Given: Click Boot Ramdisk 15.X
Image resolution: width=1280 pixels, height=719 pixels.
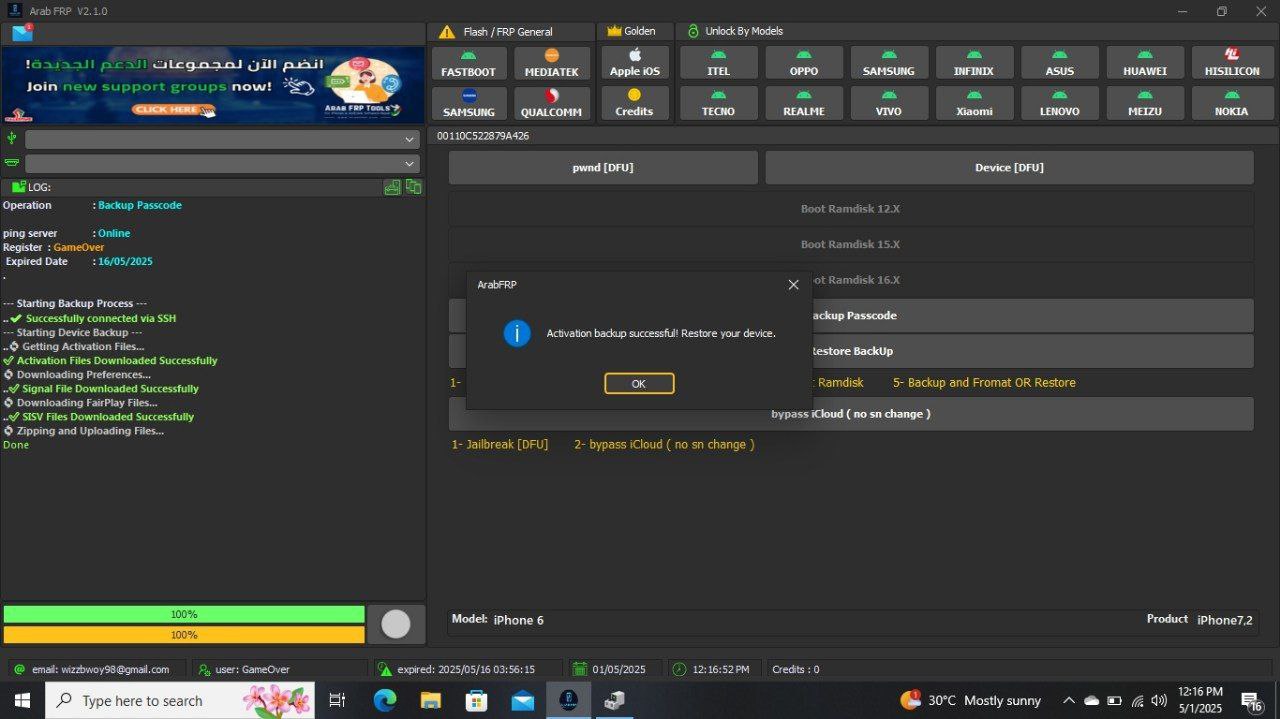Looking at the screenshot, I should [x=851, y=244].
